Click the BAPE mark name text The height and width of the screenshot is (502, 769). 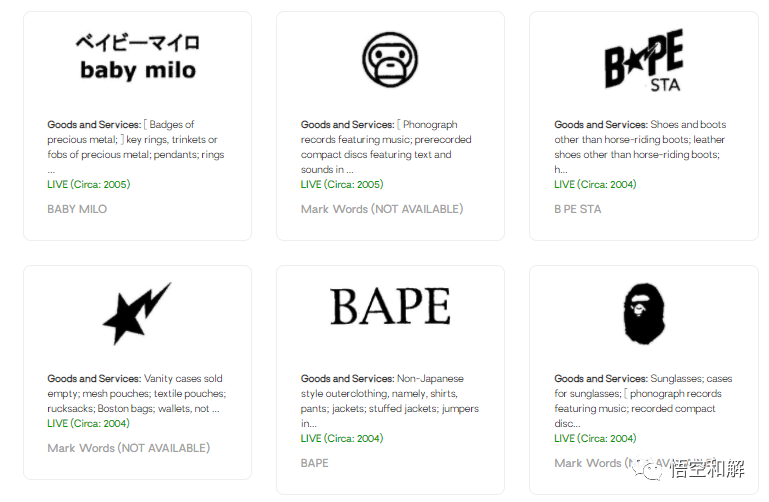tap(314, 463)
